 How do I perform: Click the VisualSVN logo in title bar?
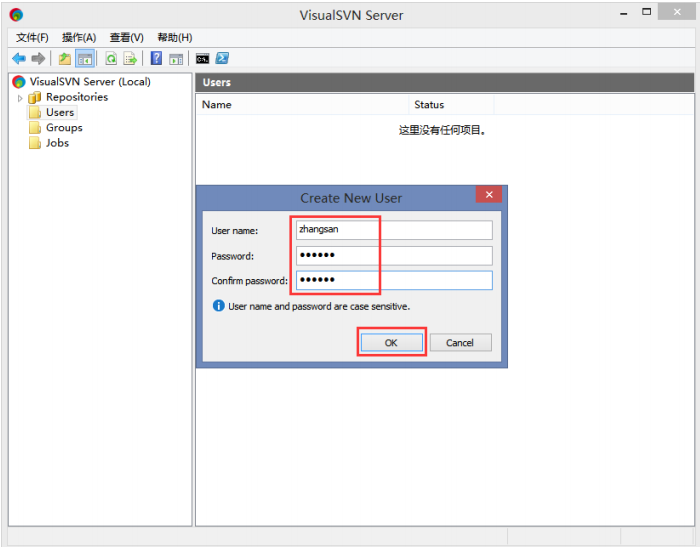pos(17,15)
